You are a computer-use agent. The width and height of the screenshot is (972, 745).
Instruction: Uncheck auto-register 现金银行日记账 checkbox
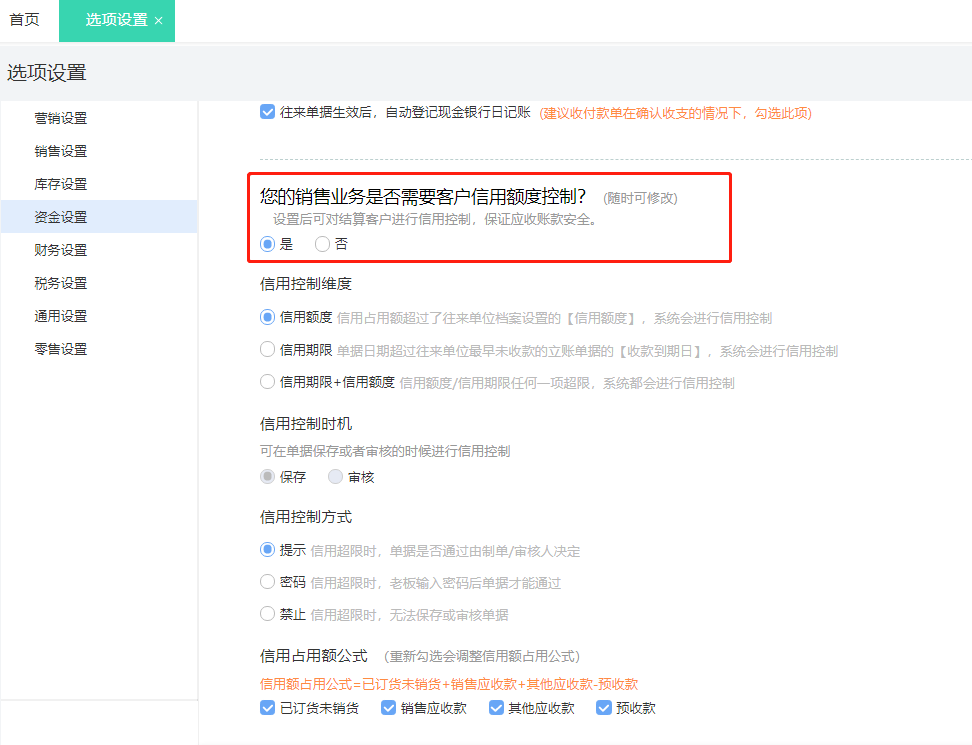click(x=267, y=112)
